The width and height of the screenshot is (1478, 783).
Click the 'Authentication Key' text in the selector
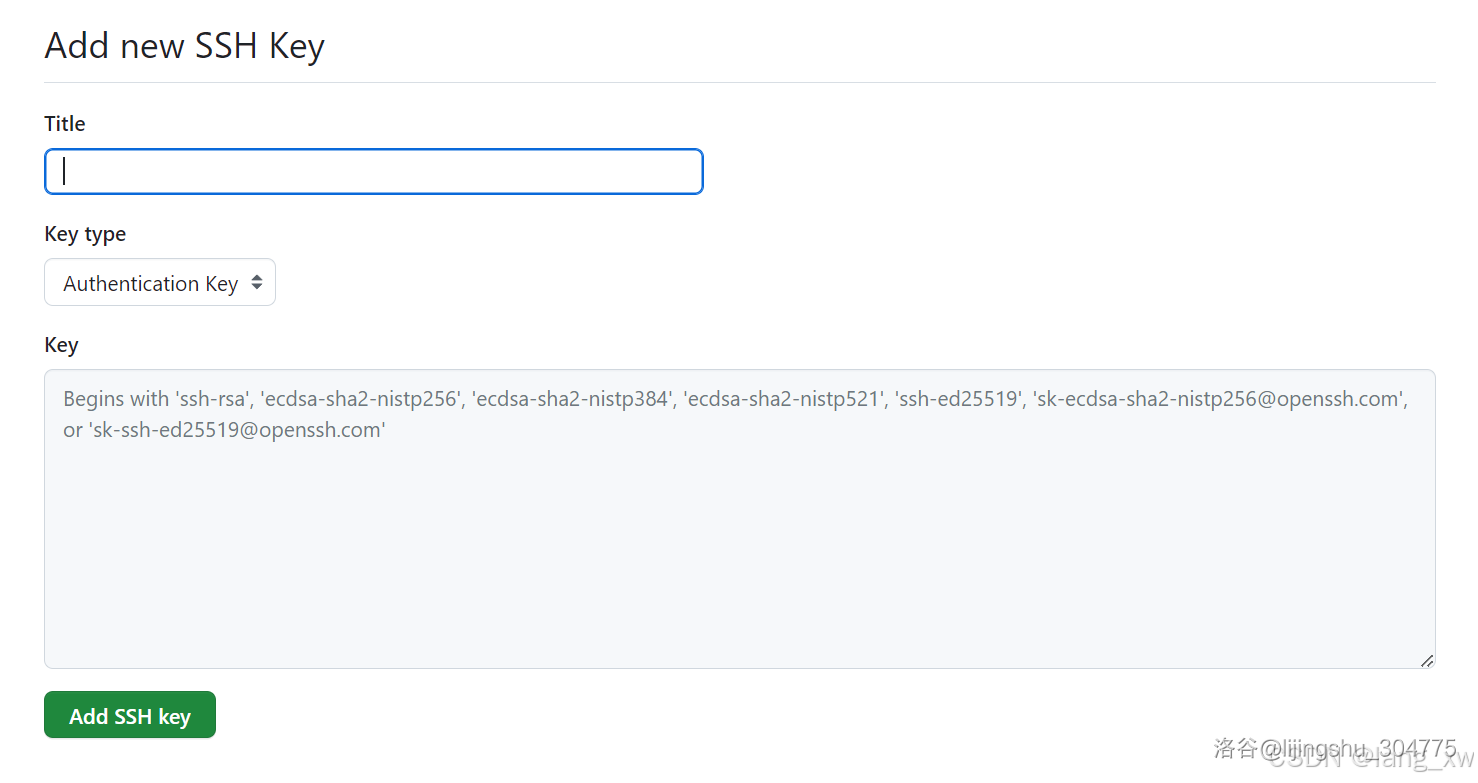[x=150, y=284]
